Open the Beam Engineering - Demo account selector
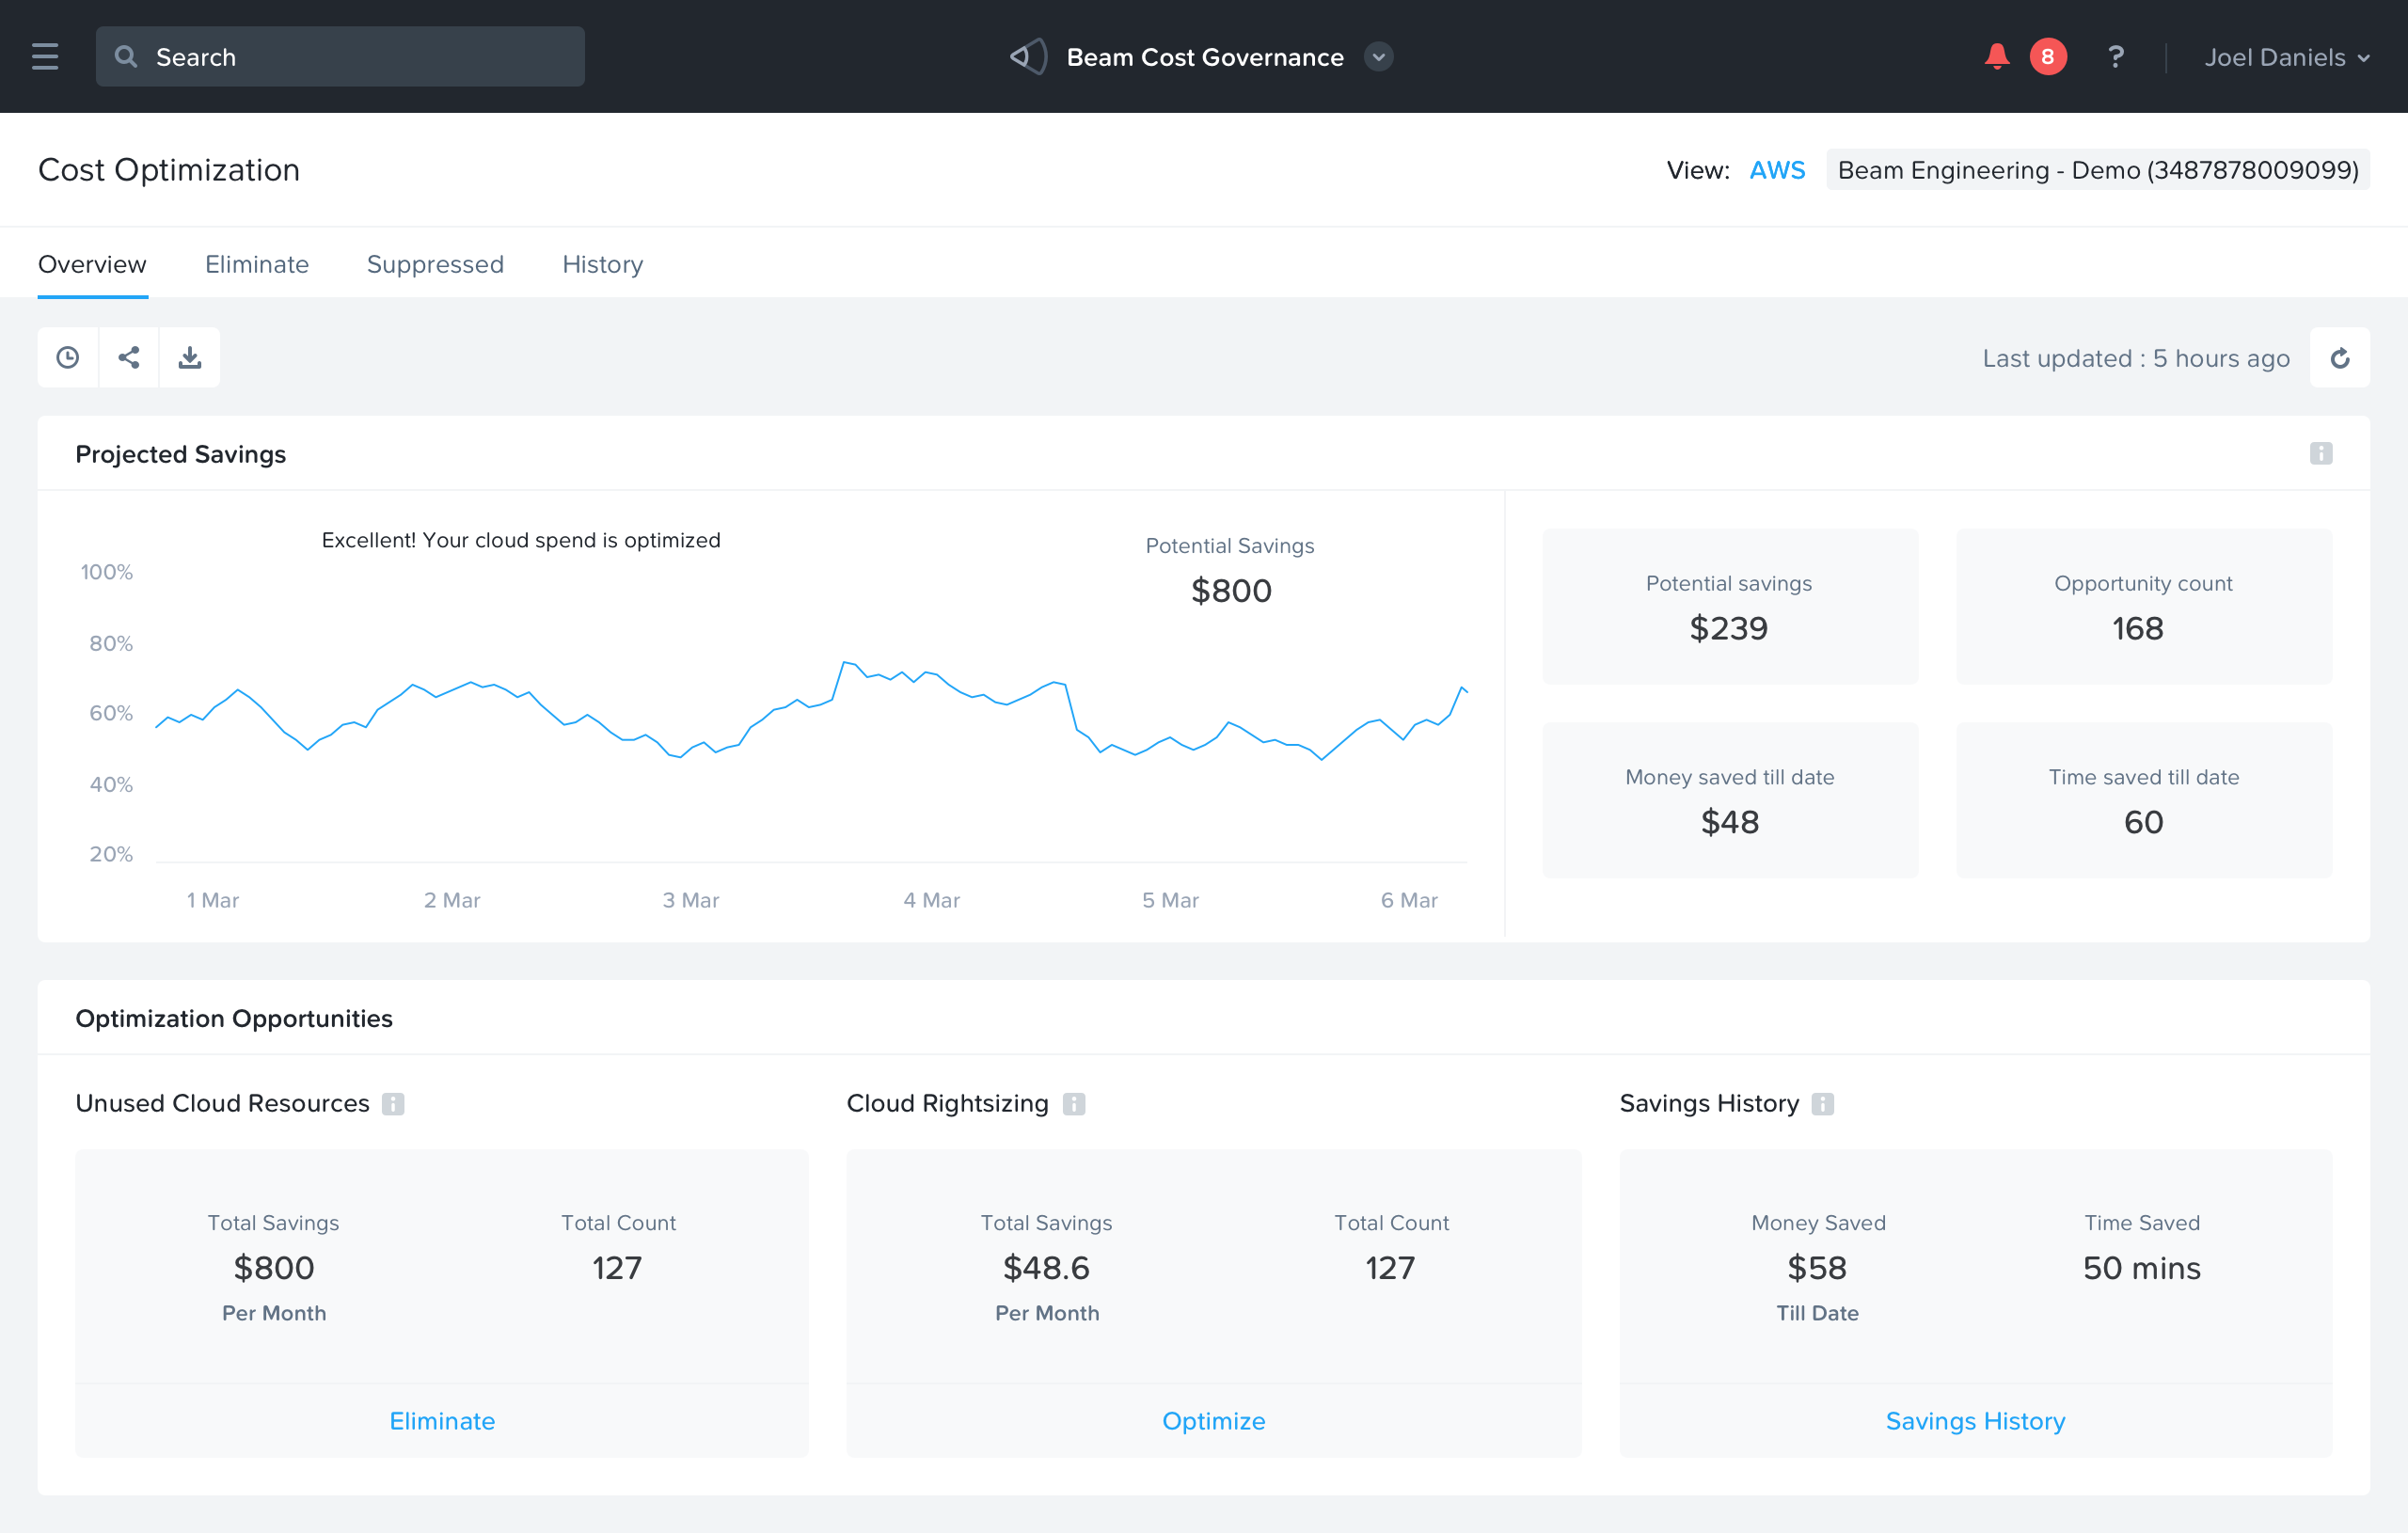Viewport: 2408px width, 1533px height. tap(2097, 170)
